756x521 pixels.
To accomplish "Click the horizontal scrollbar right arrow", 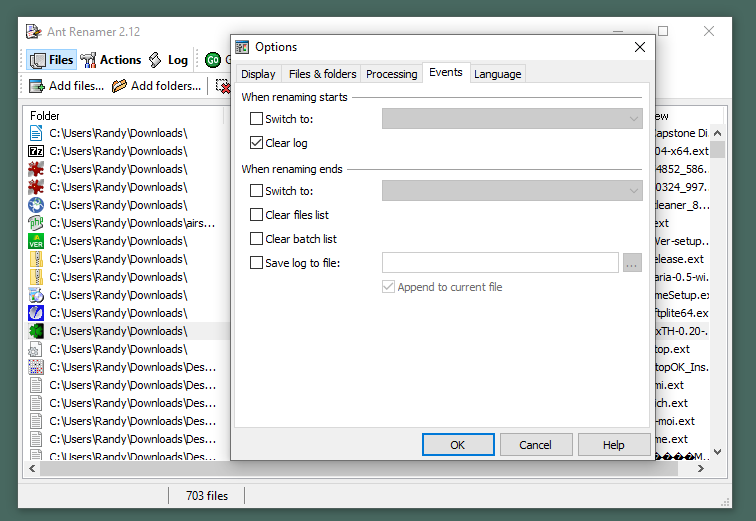I will coord(701,468).
